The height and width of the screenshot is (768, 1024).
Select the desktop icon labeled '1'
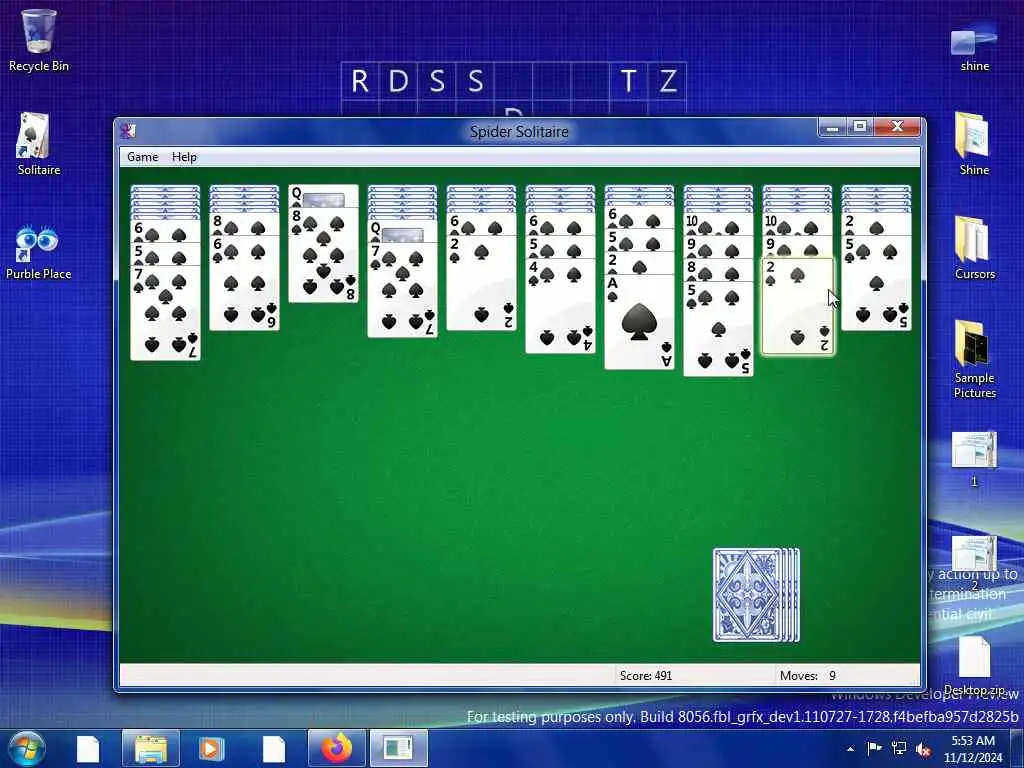coord(974,459)
